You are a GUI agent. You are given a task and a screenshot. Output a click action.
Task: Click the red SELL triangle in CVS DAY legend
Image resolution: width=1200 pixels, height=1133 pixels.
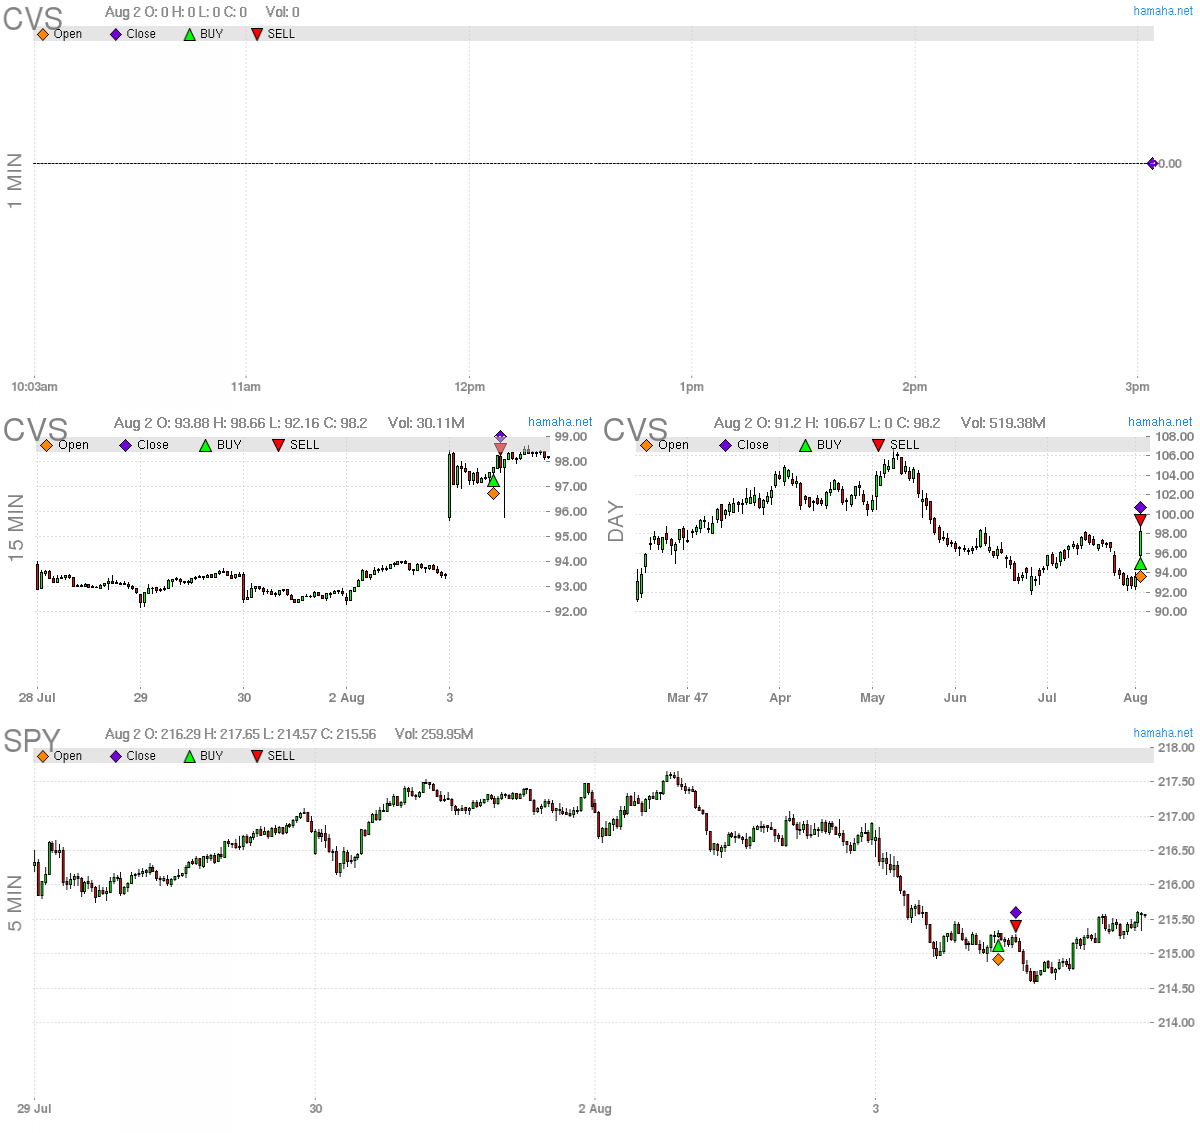(x=878, y=445)
